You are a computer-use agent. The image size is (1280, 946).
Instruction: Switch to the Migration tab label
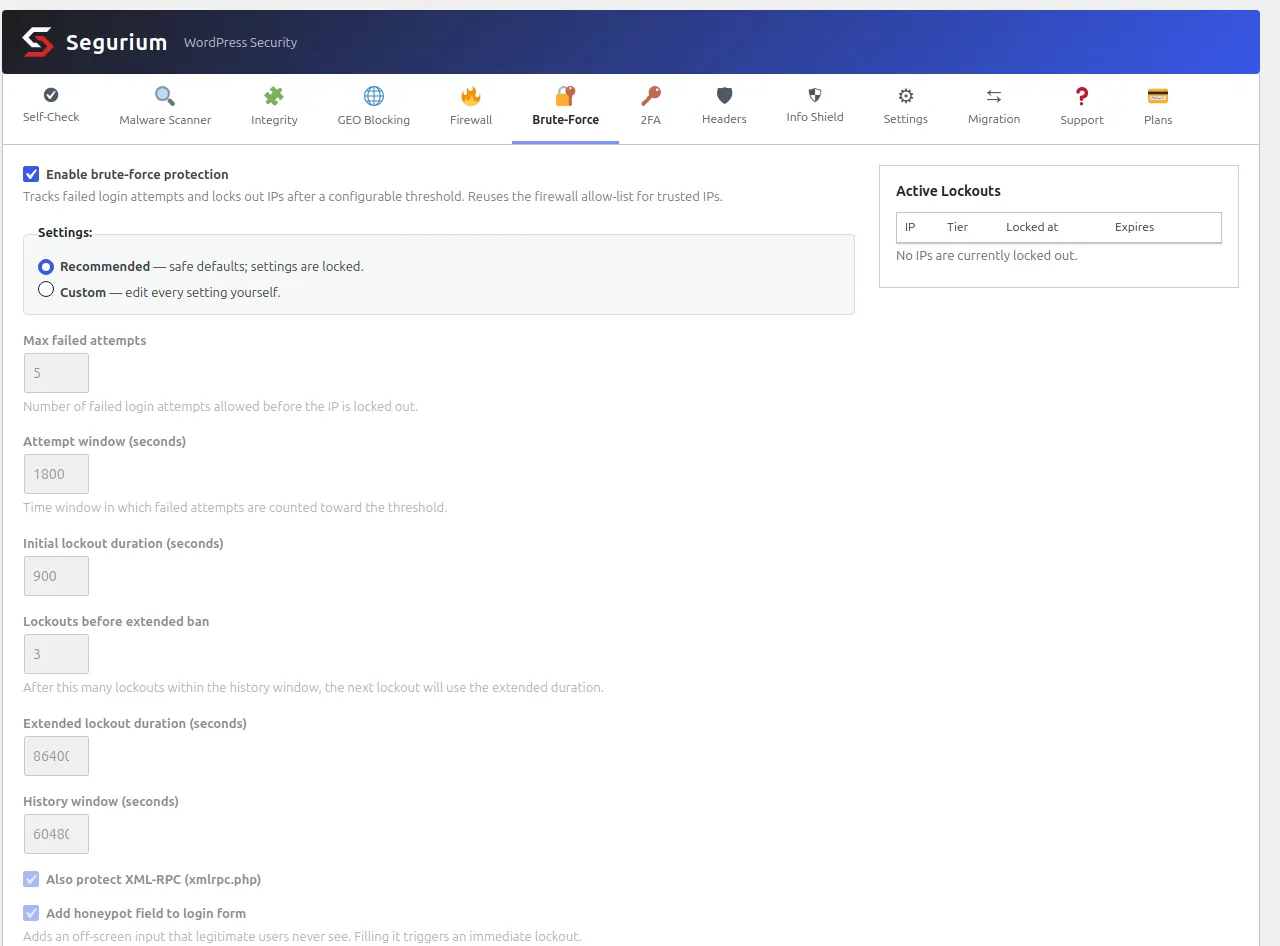pyautogui.click(x=994, y=119)
